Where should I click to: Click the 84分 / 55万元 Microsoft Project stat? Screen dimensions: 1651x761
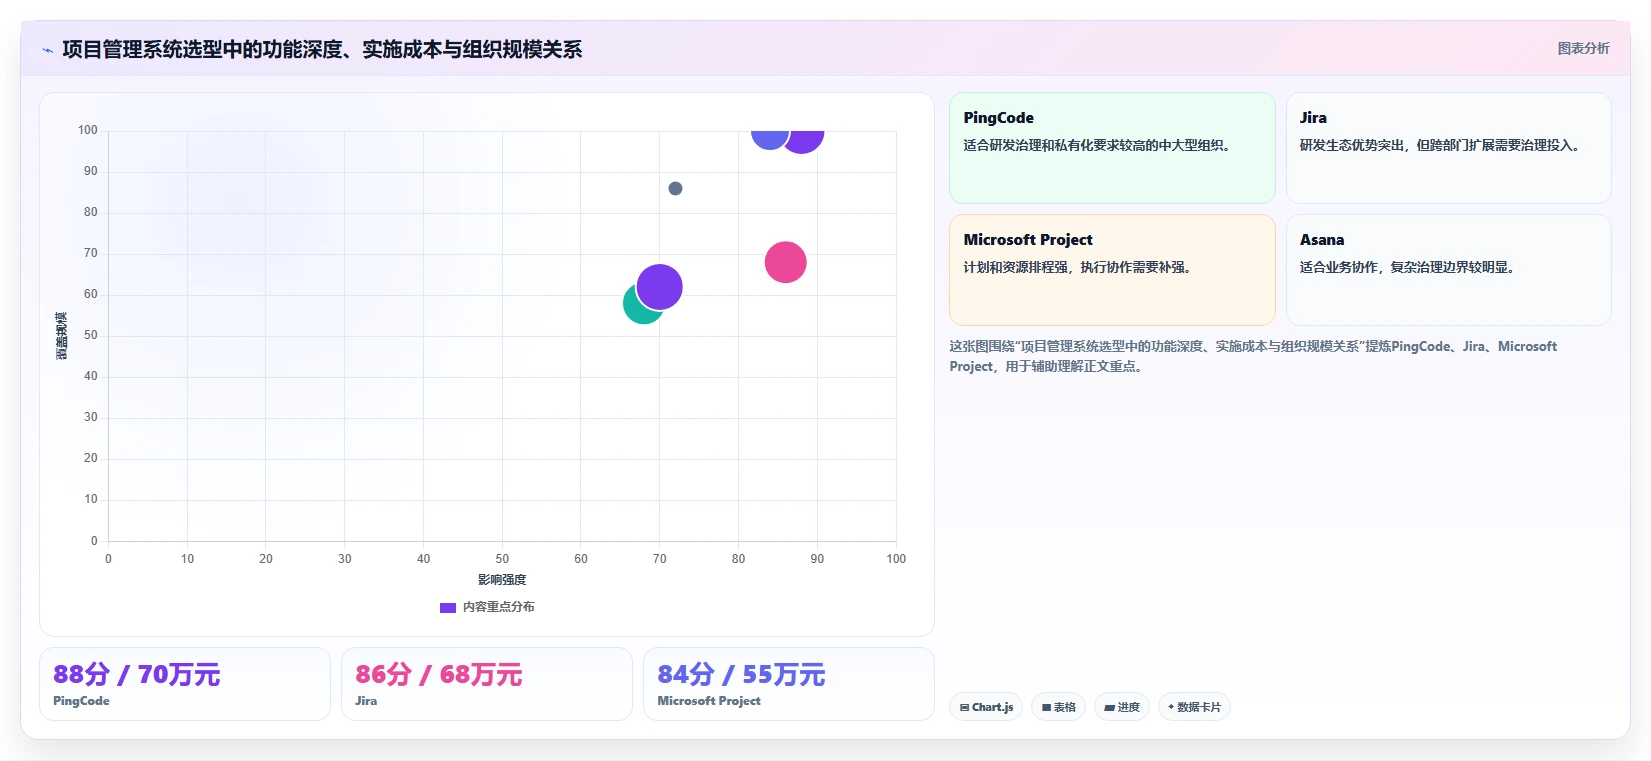pos(789,684)
